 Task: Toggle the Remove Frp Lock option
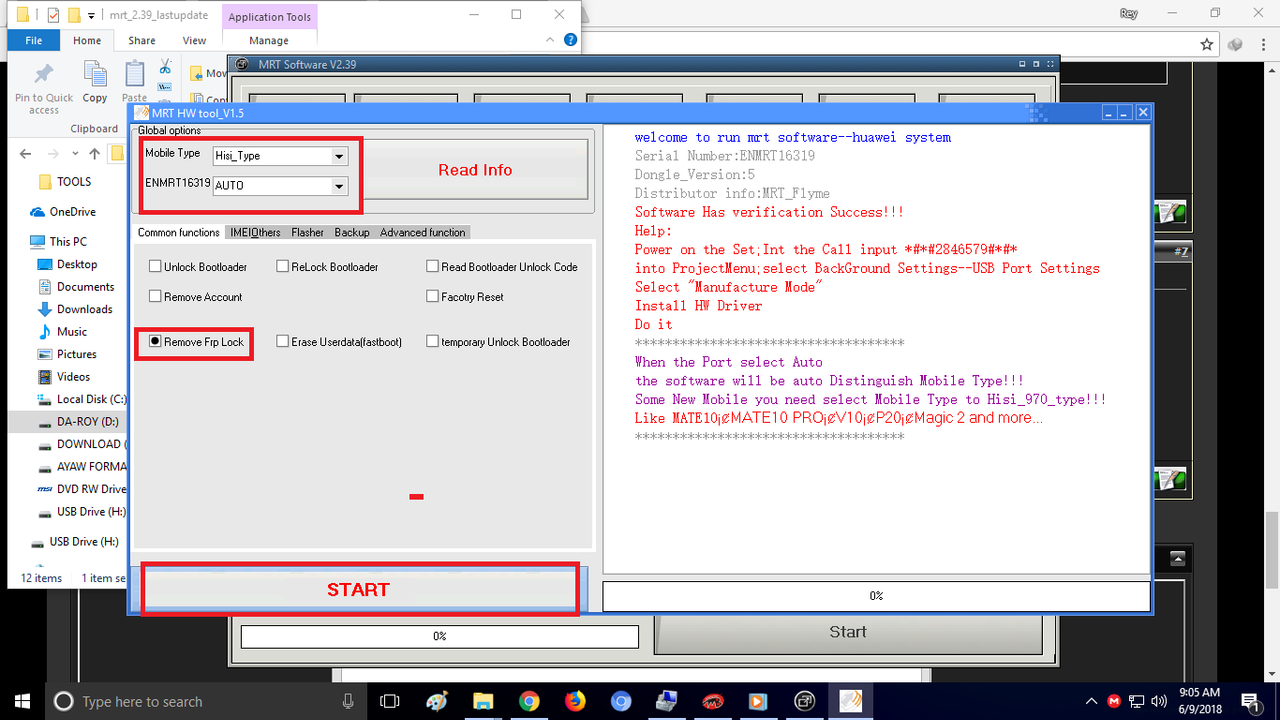[155, 342]
